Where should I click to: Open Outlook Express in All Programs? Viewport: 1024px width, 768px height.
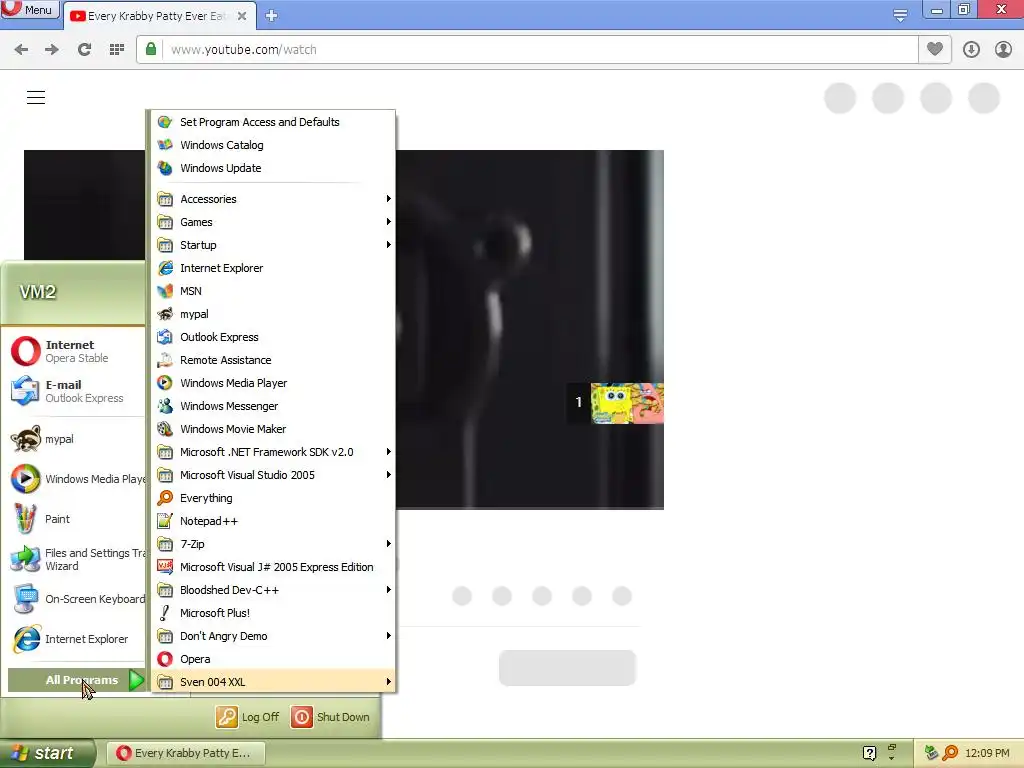coord(272,337)
